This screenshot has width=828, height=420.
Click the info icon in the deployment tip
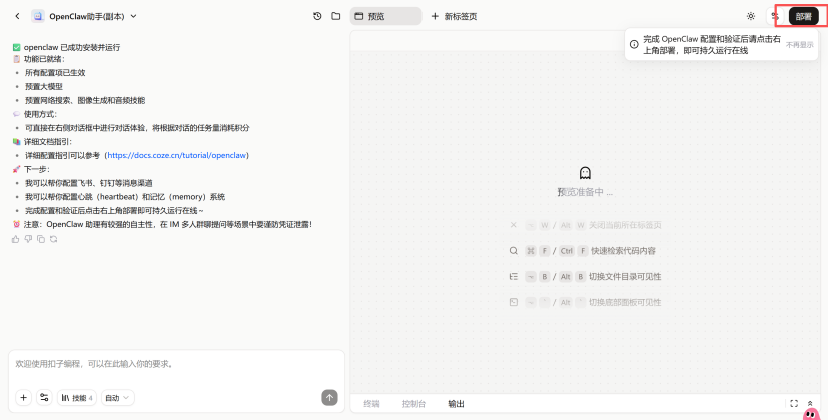[x=634, y=44]
